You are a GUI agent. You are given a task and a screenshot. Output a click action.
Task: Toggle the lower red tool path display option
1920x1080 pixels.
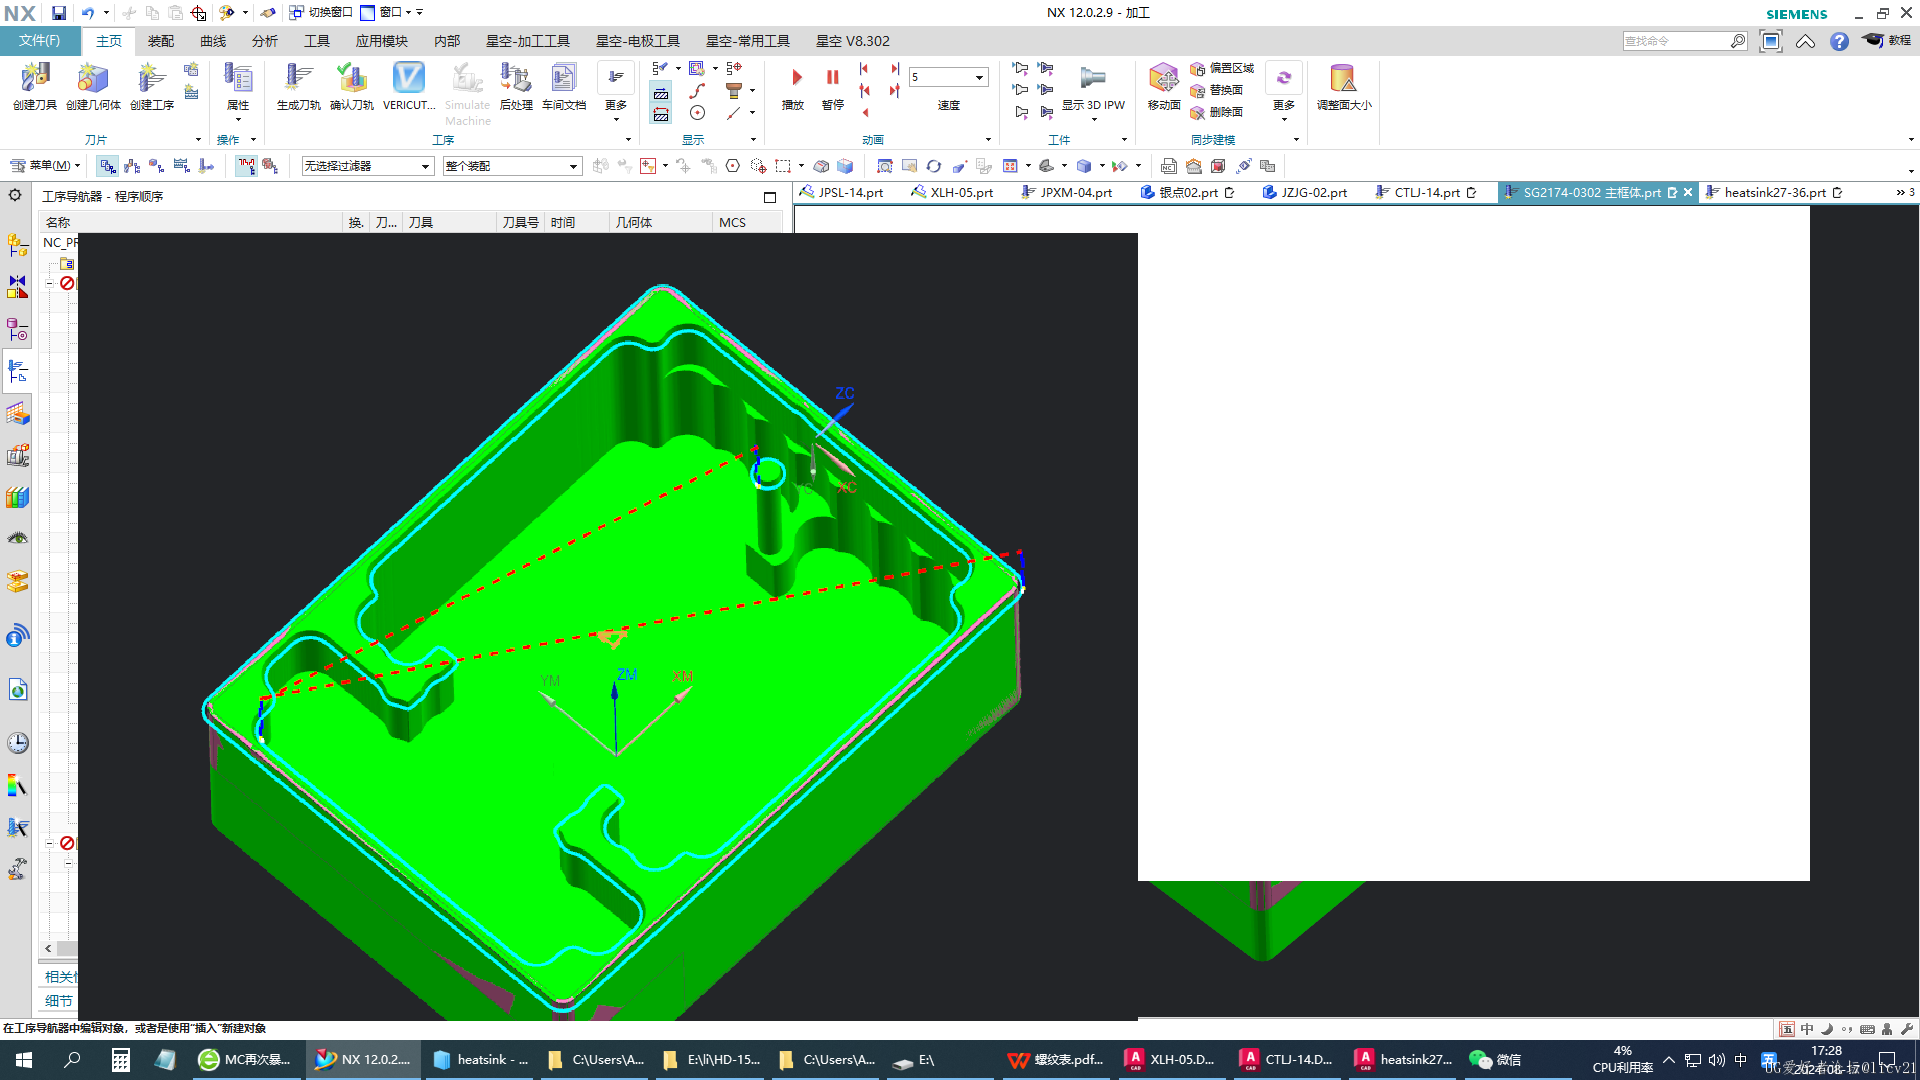661,114
